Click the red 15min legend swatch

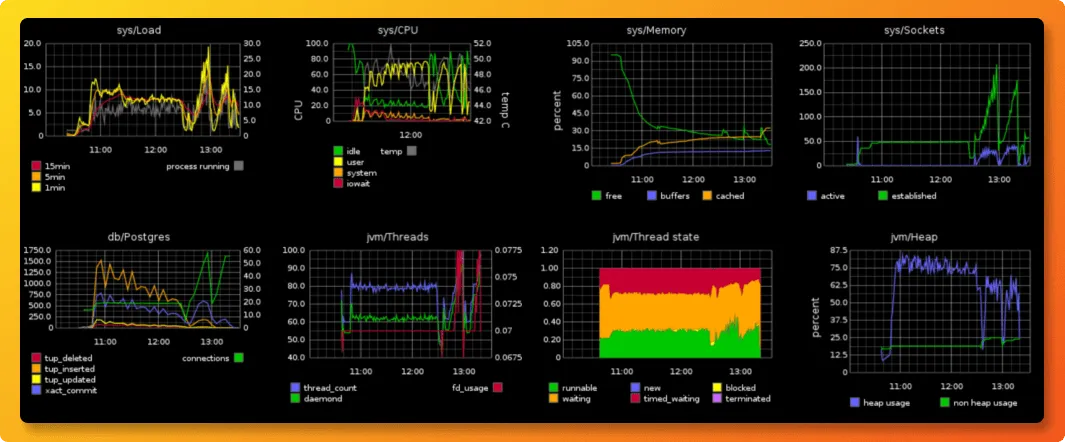pyautogui.click(x=37, y=165)
